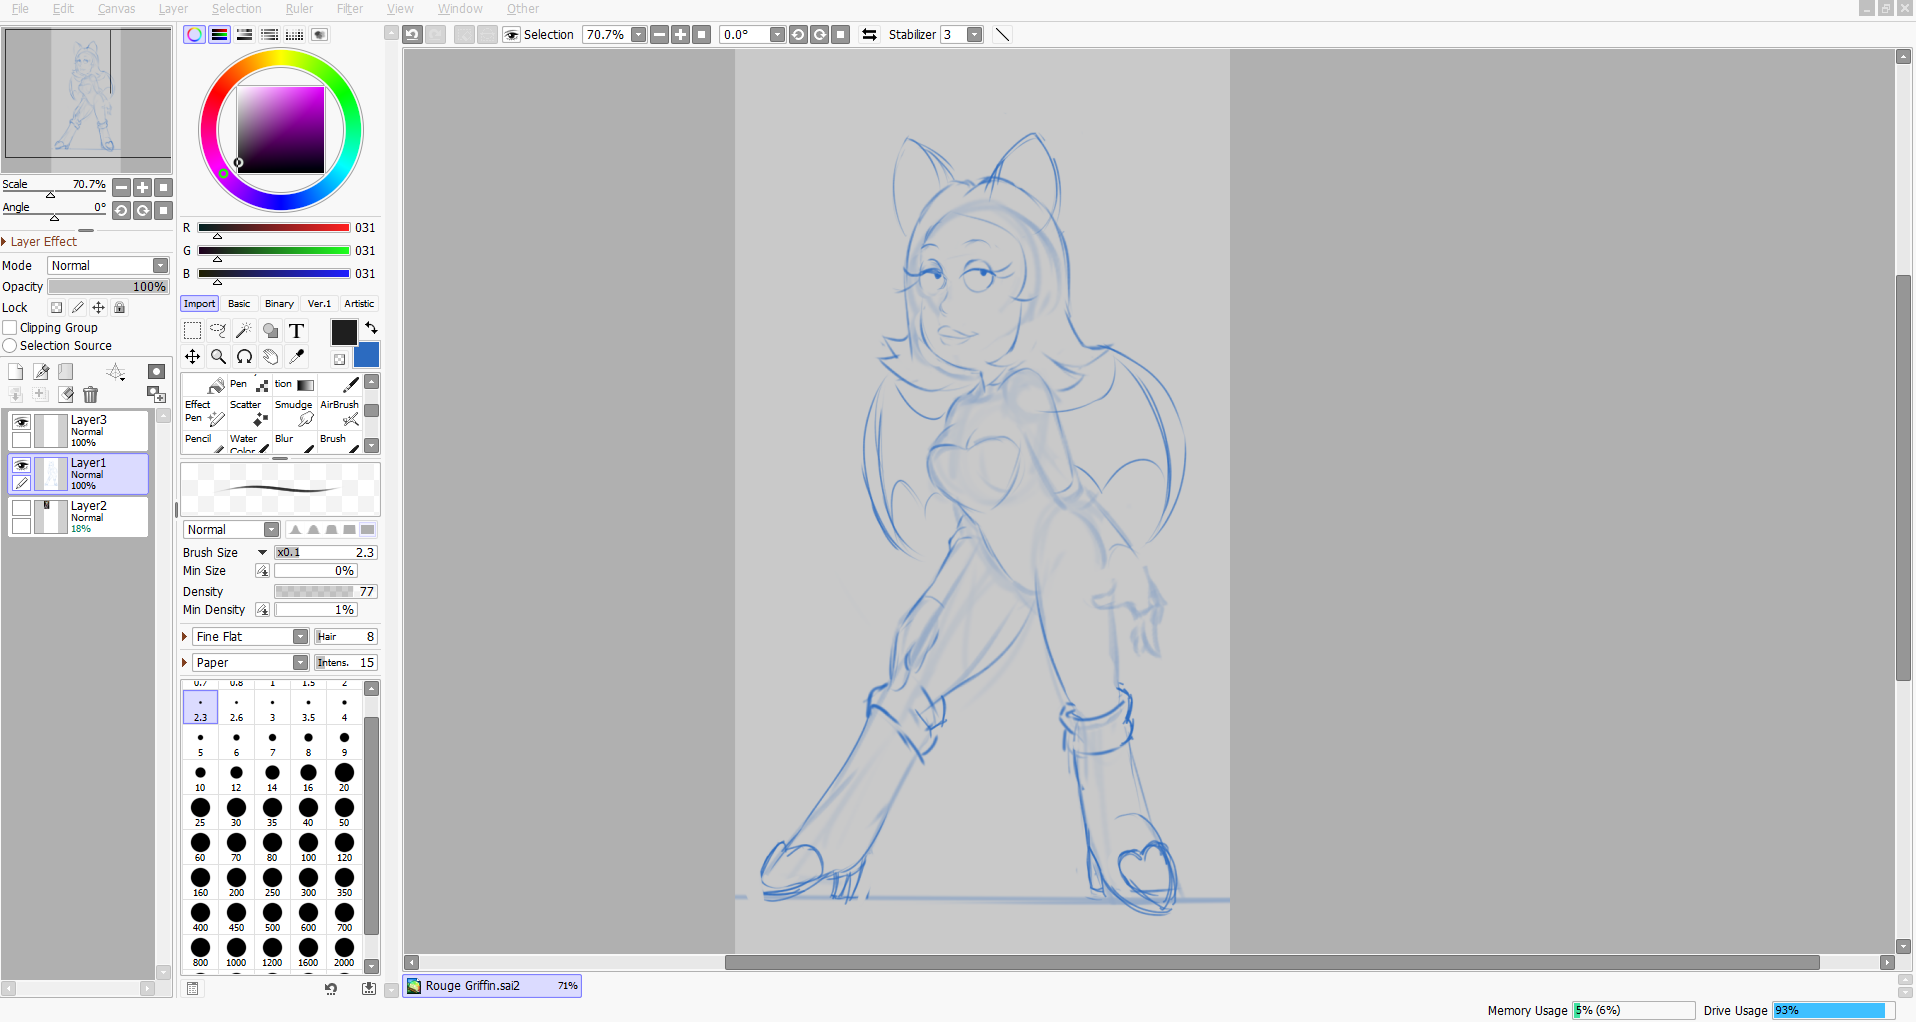The width and height of the screenshot is (1916, 1022).
Task: Hide Layer1 using its eye icon
Action: (x=21, y=465)
